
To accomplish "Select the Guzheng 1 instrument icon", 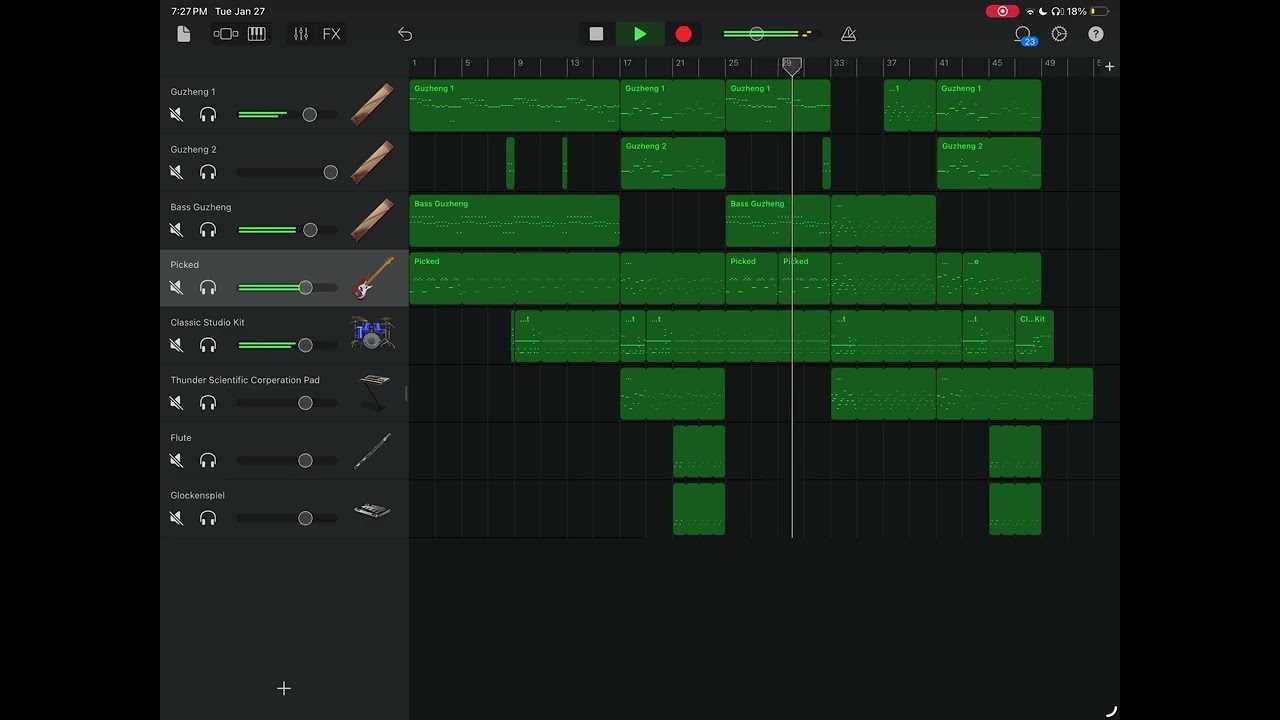I will click(372, 105).
